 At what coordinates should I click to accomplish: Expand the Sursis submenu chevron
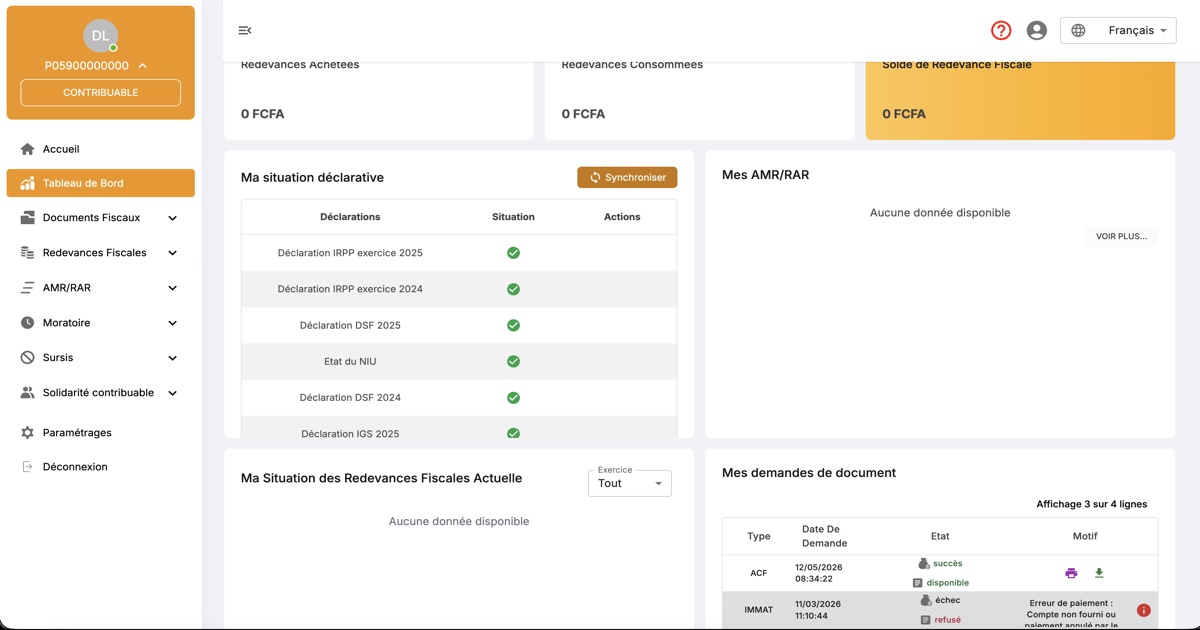[x=172, y=358]
